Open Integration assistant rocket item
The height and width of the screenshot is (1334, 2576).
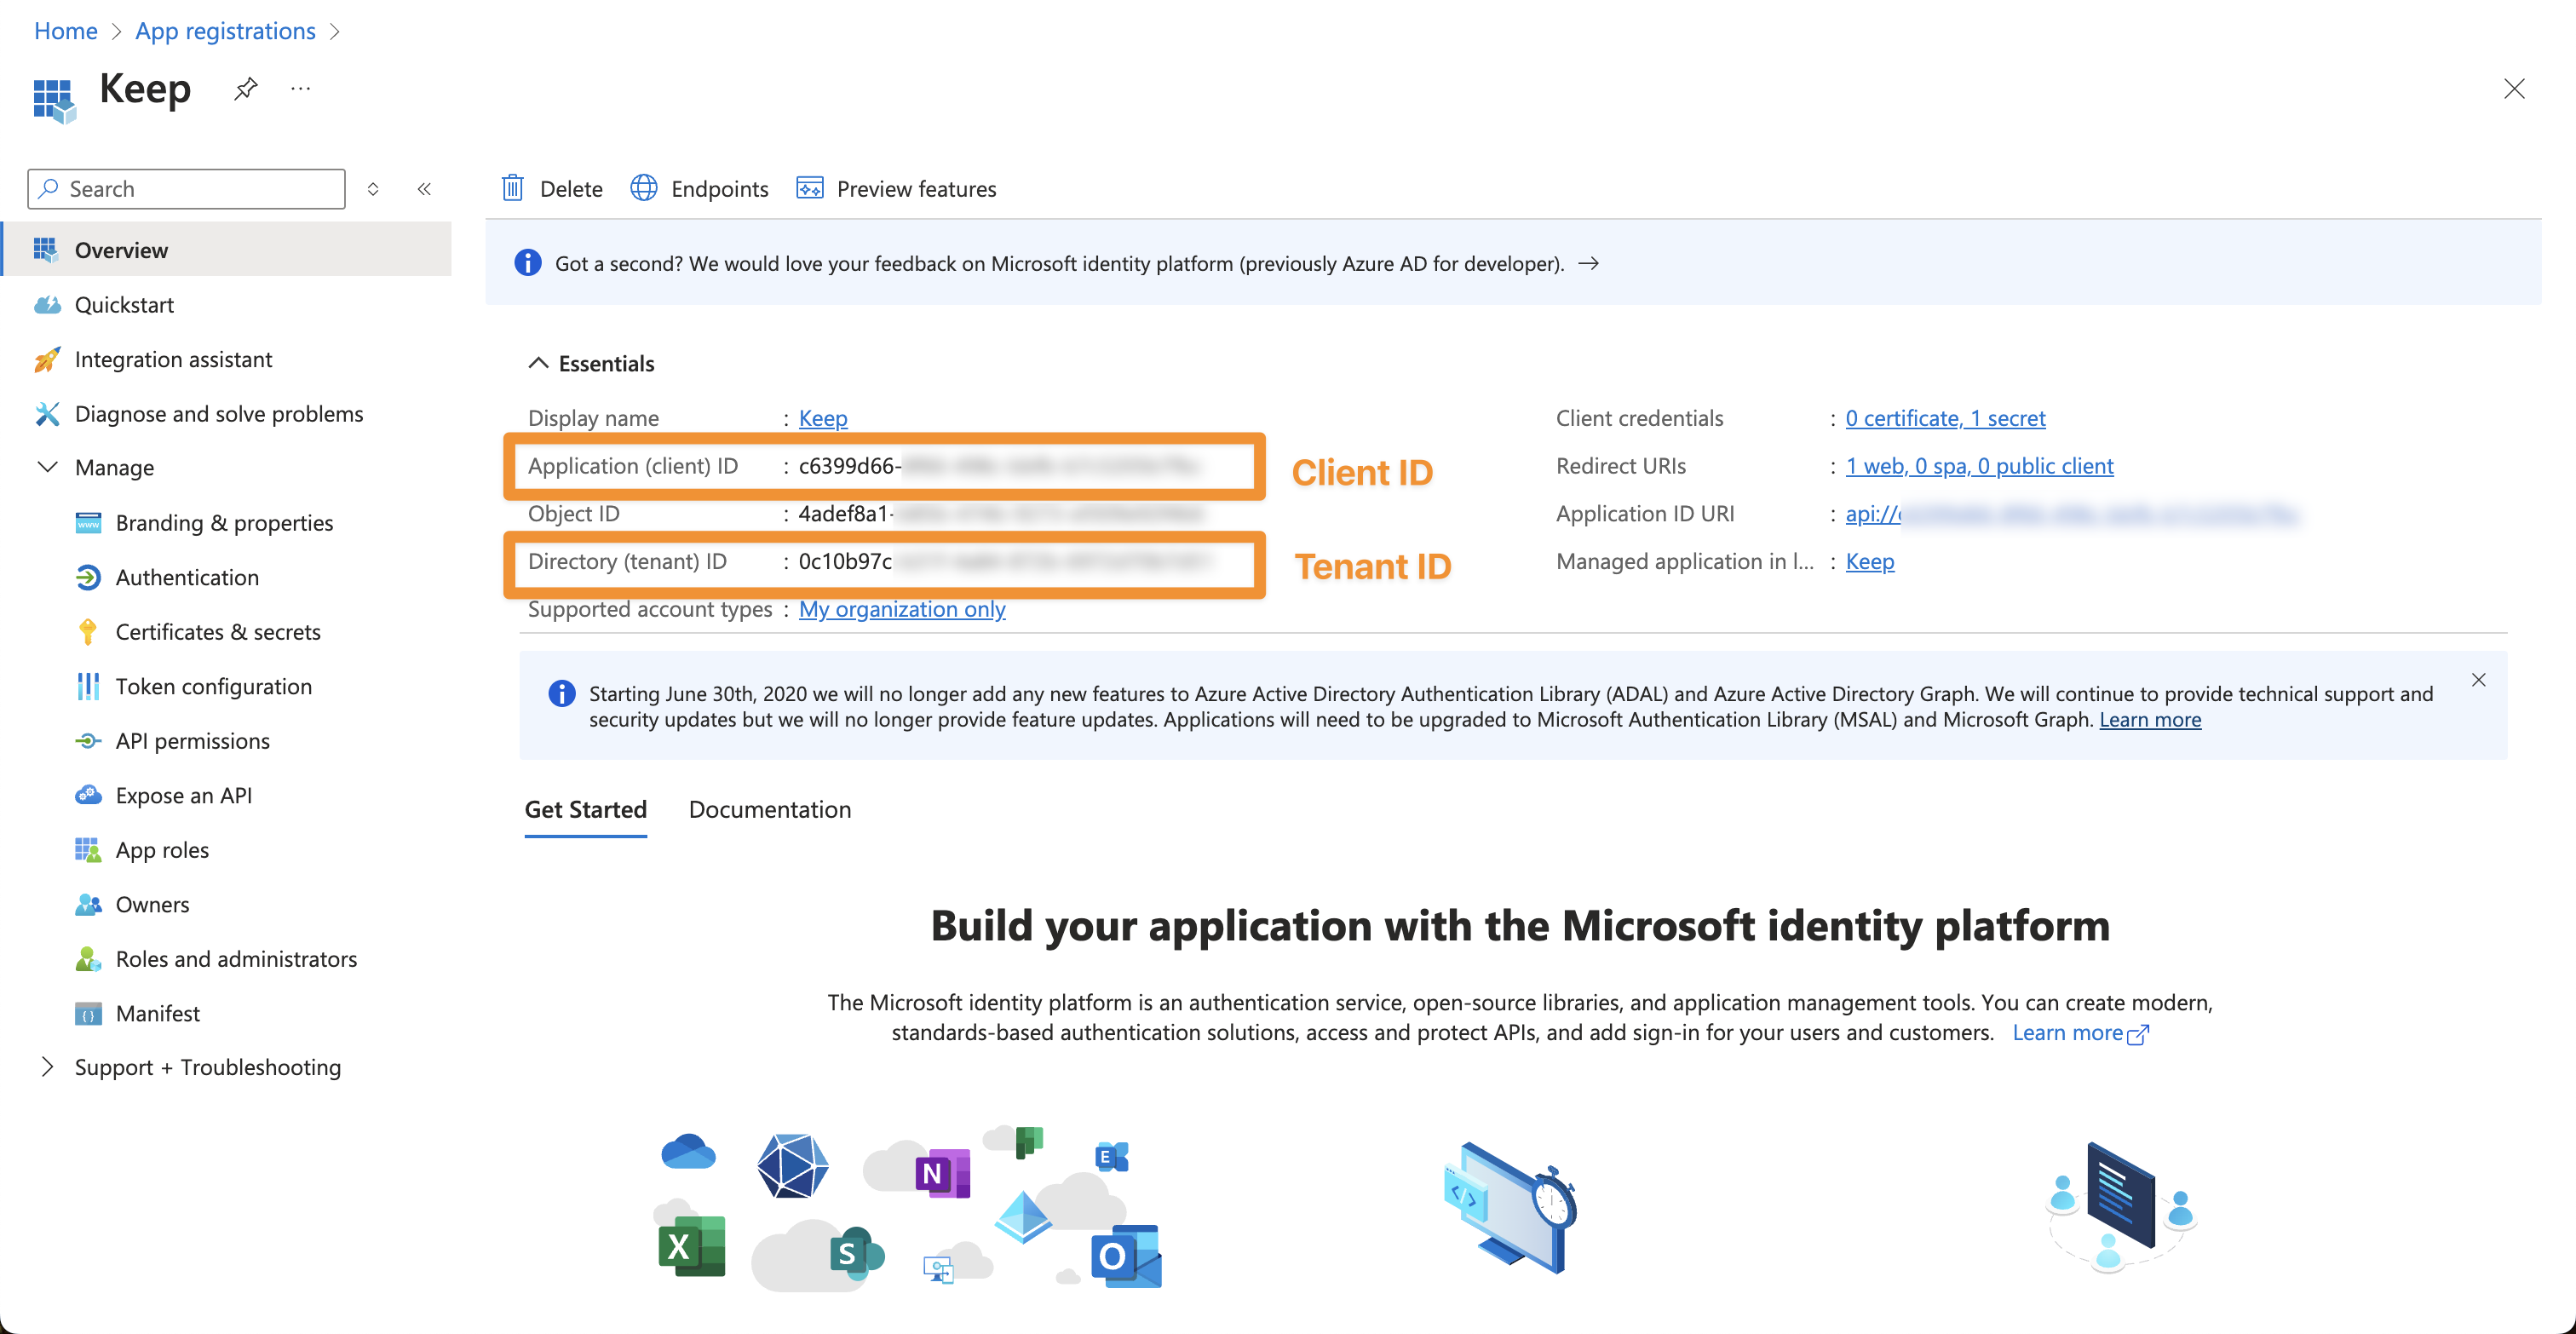tap(153, 359)
